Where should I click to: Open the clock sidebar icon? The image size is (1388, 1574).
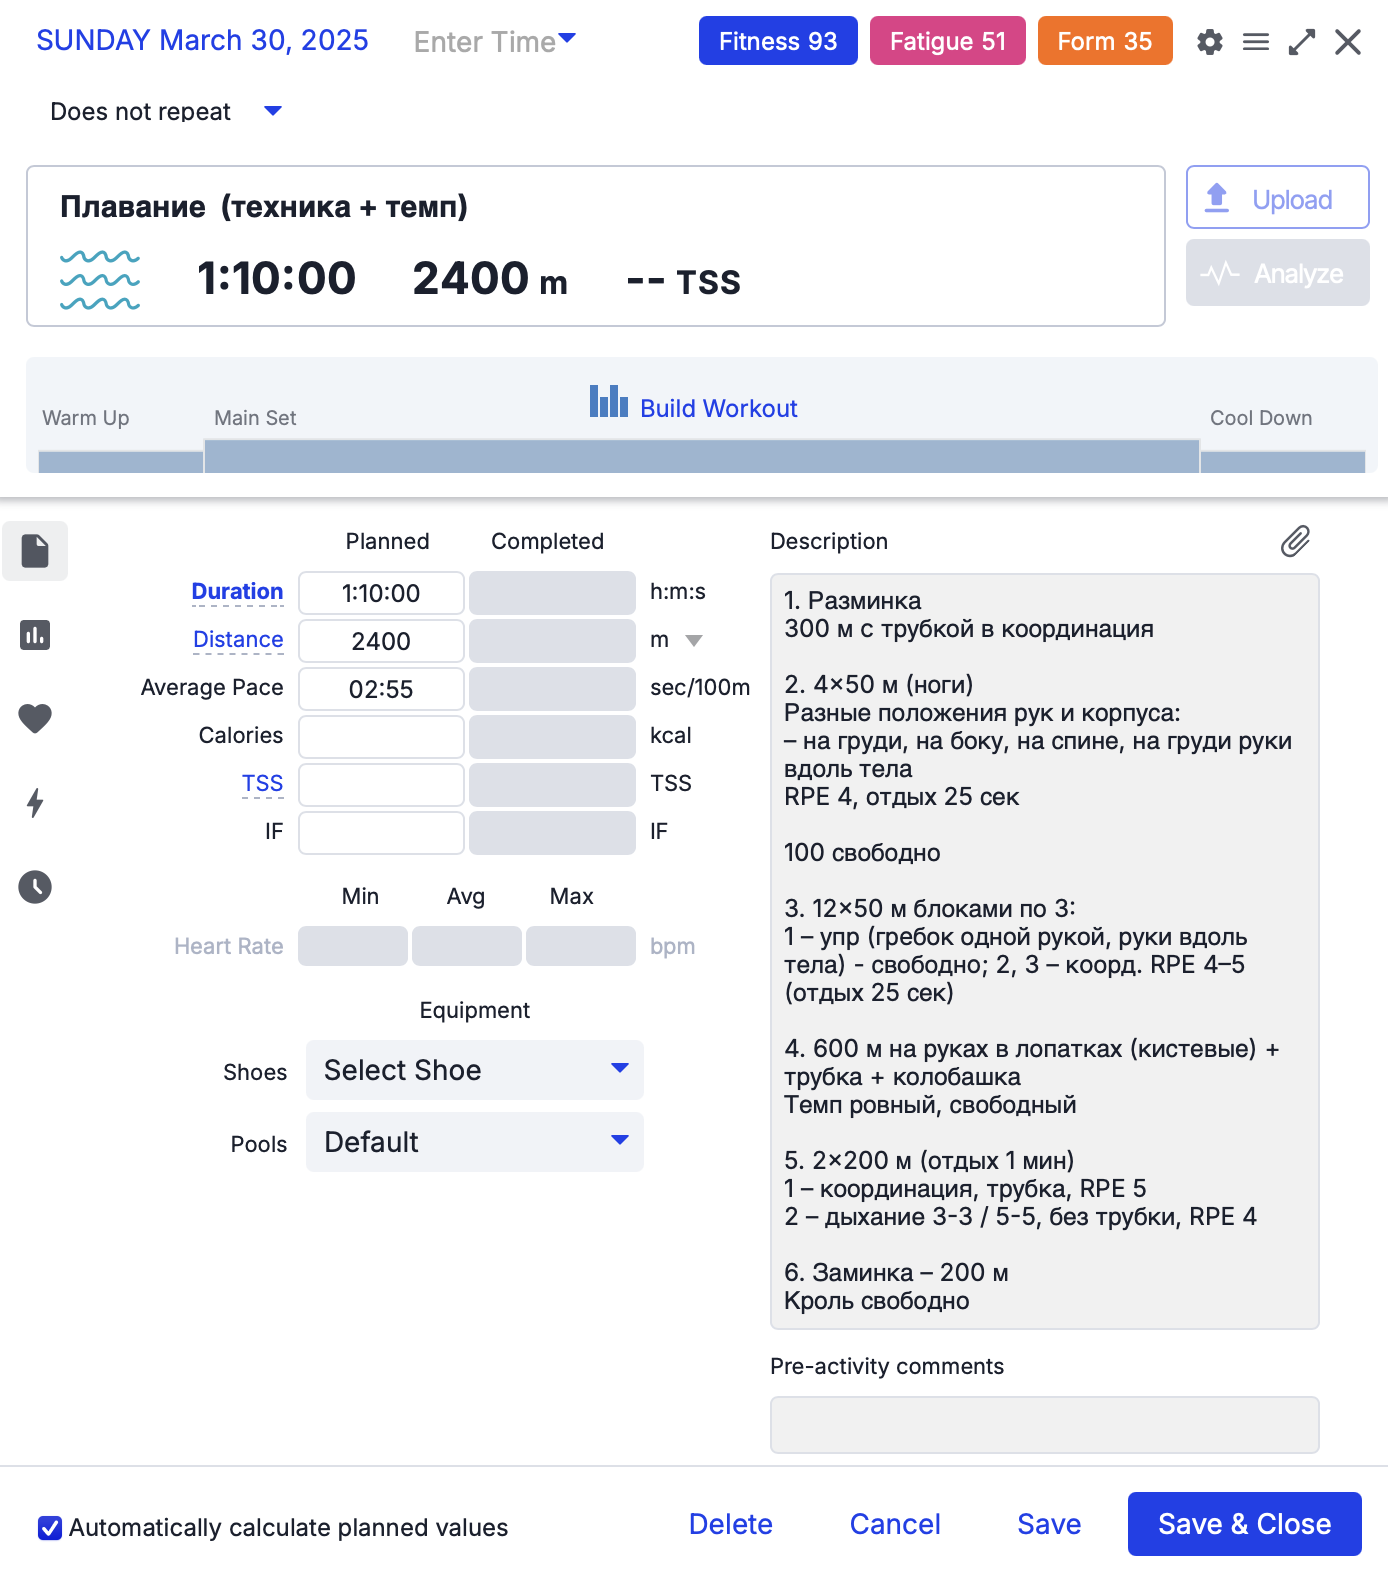click(x=35, y=887)
